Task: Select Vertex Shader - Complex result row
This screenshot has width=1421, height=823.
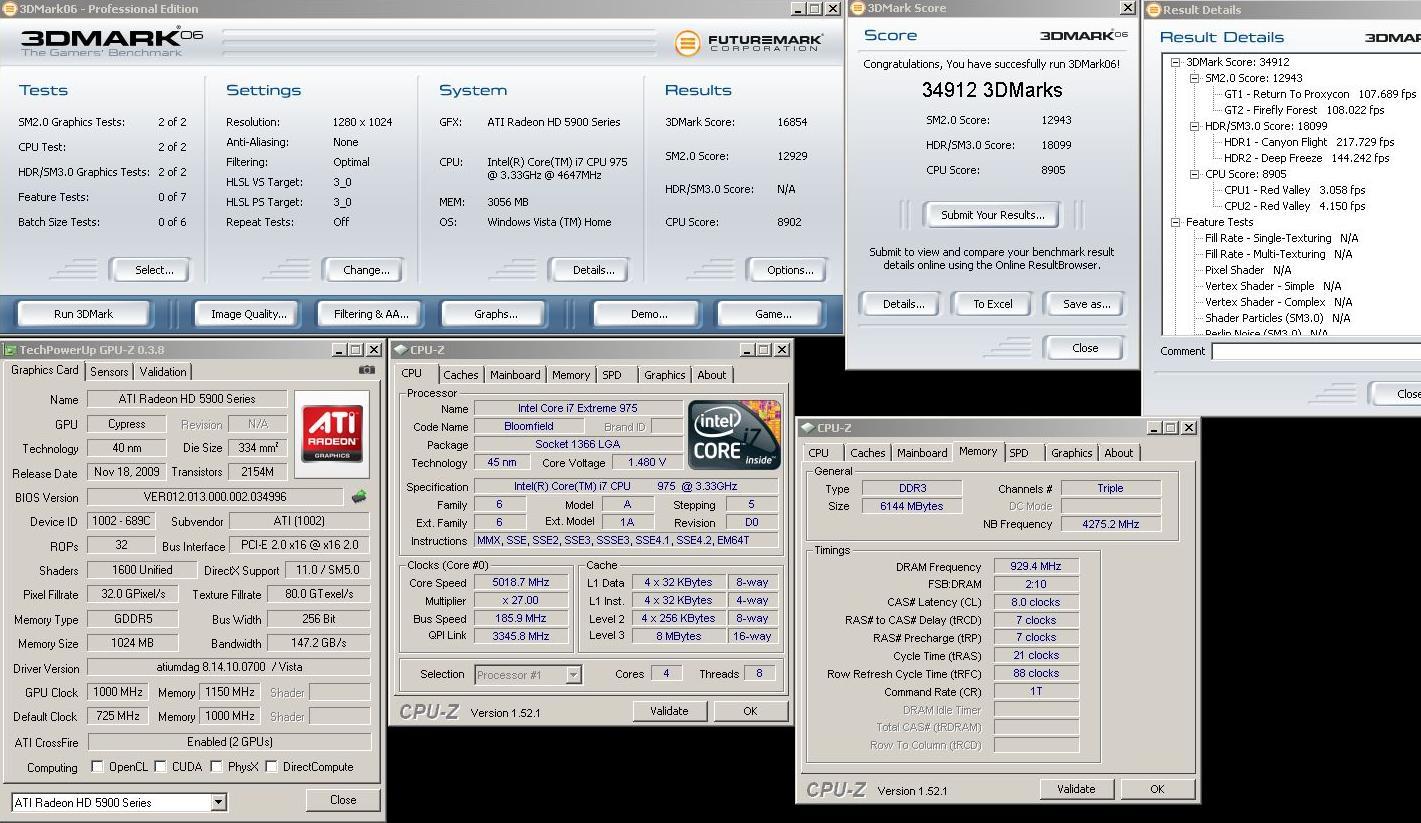Action: pos(1278,302)
